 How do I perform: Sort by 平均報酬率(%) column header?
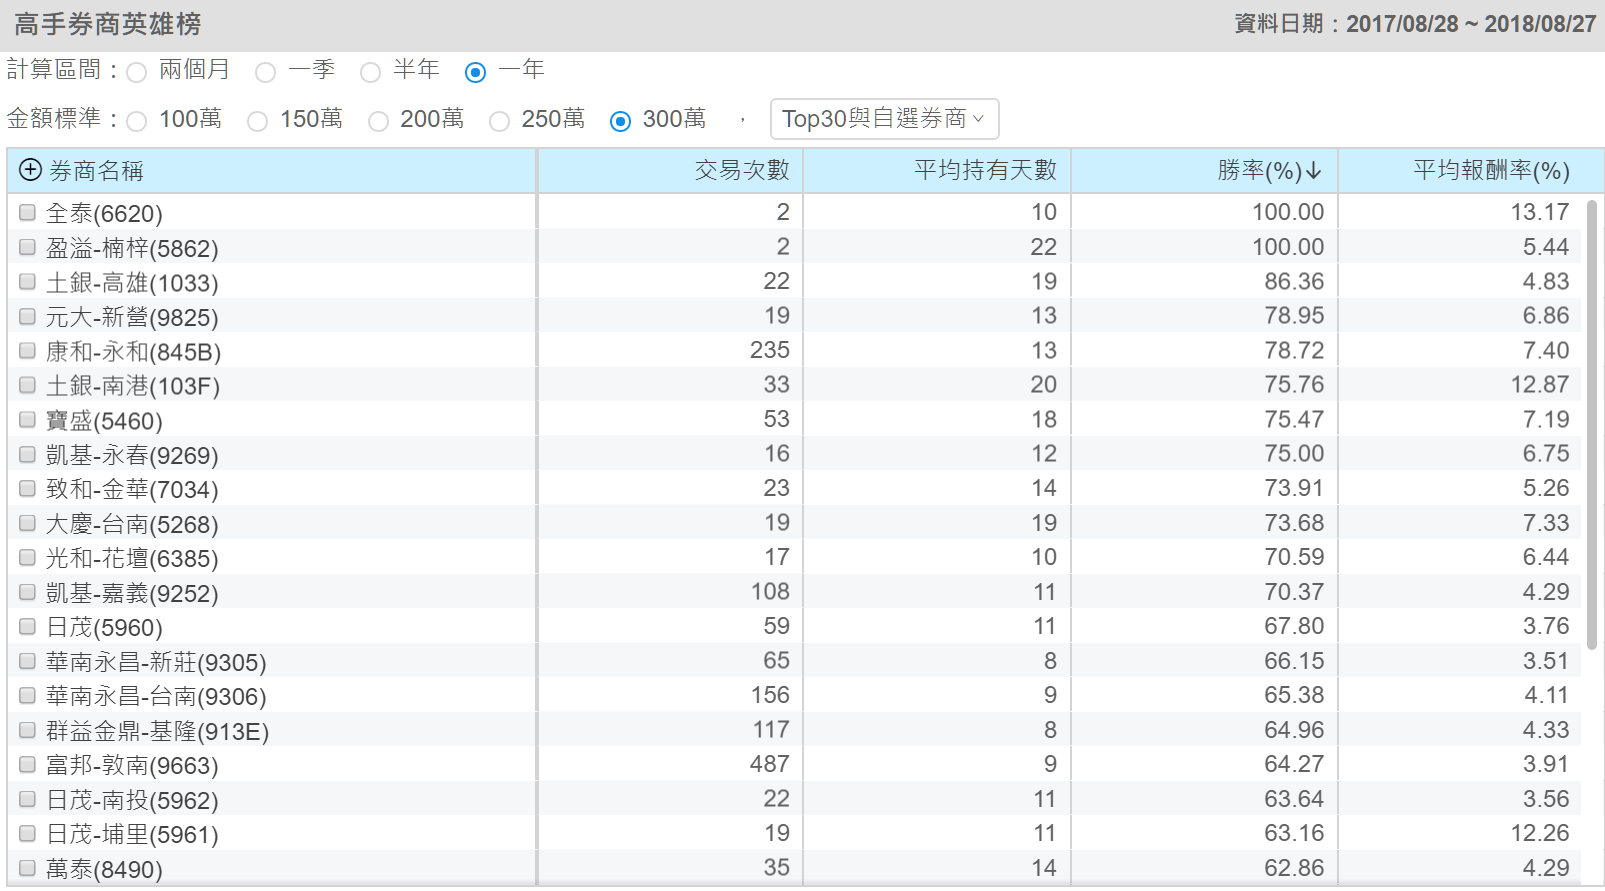pyautogui.click(x=1490, y=171)
